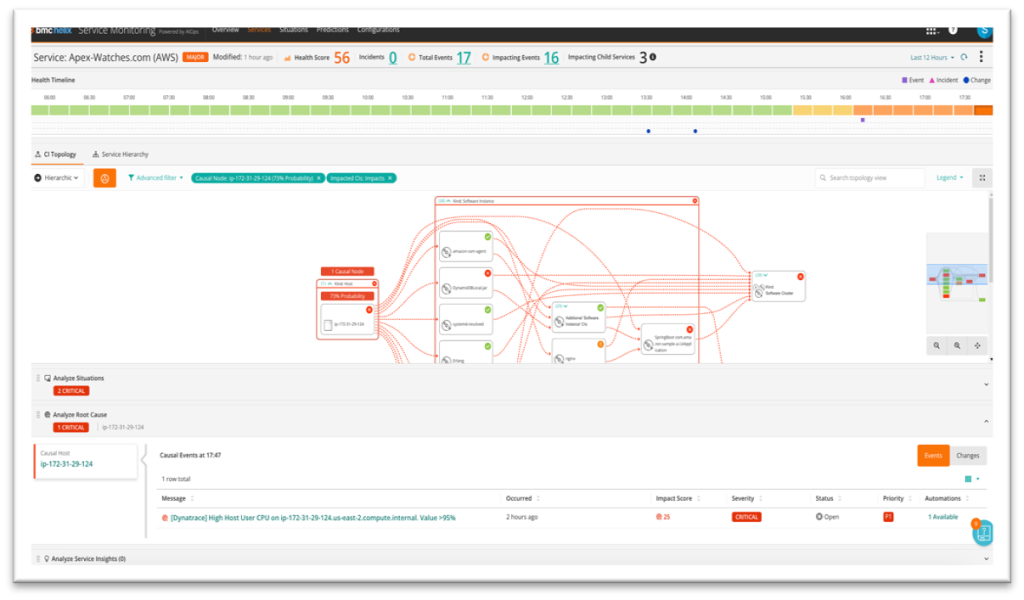Show the Events view button
This screenshot has width=1024, height=600.
click(933, 456)
